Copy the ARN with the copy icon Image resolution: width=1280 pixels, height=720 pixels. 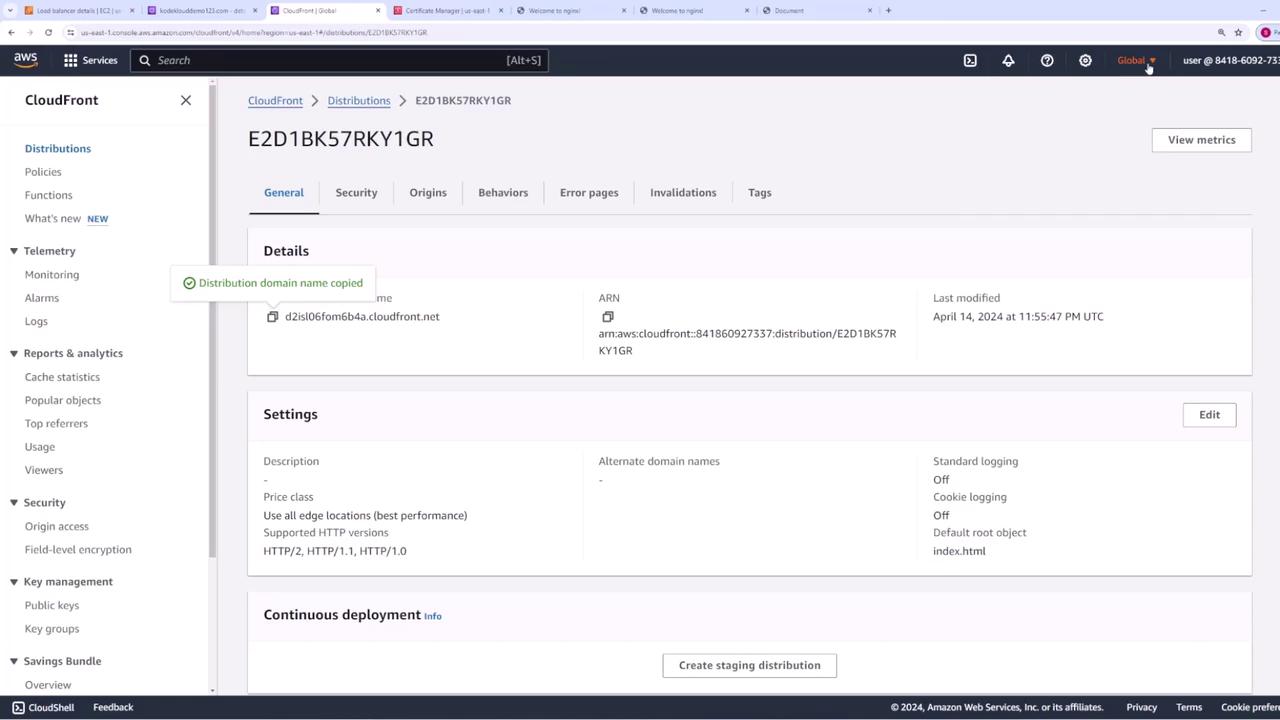[x=607, y=317]
